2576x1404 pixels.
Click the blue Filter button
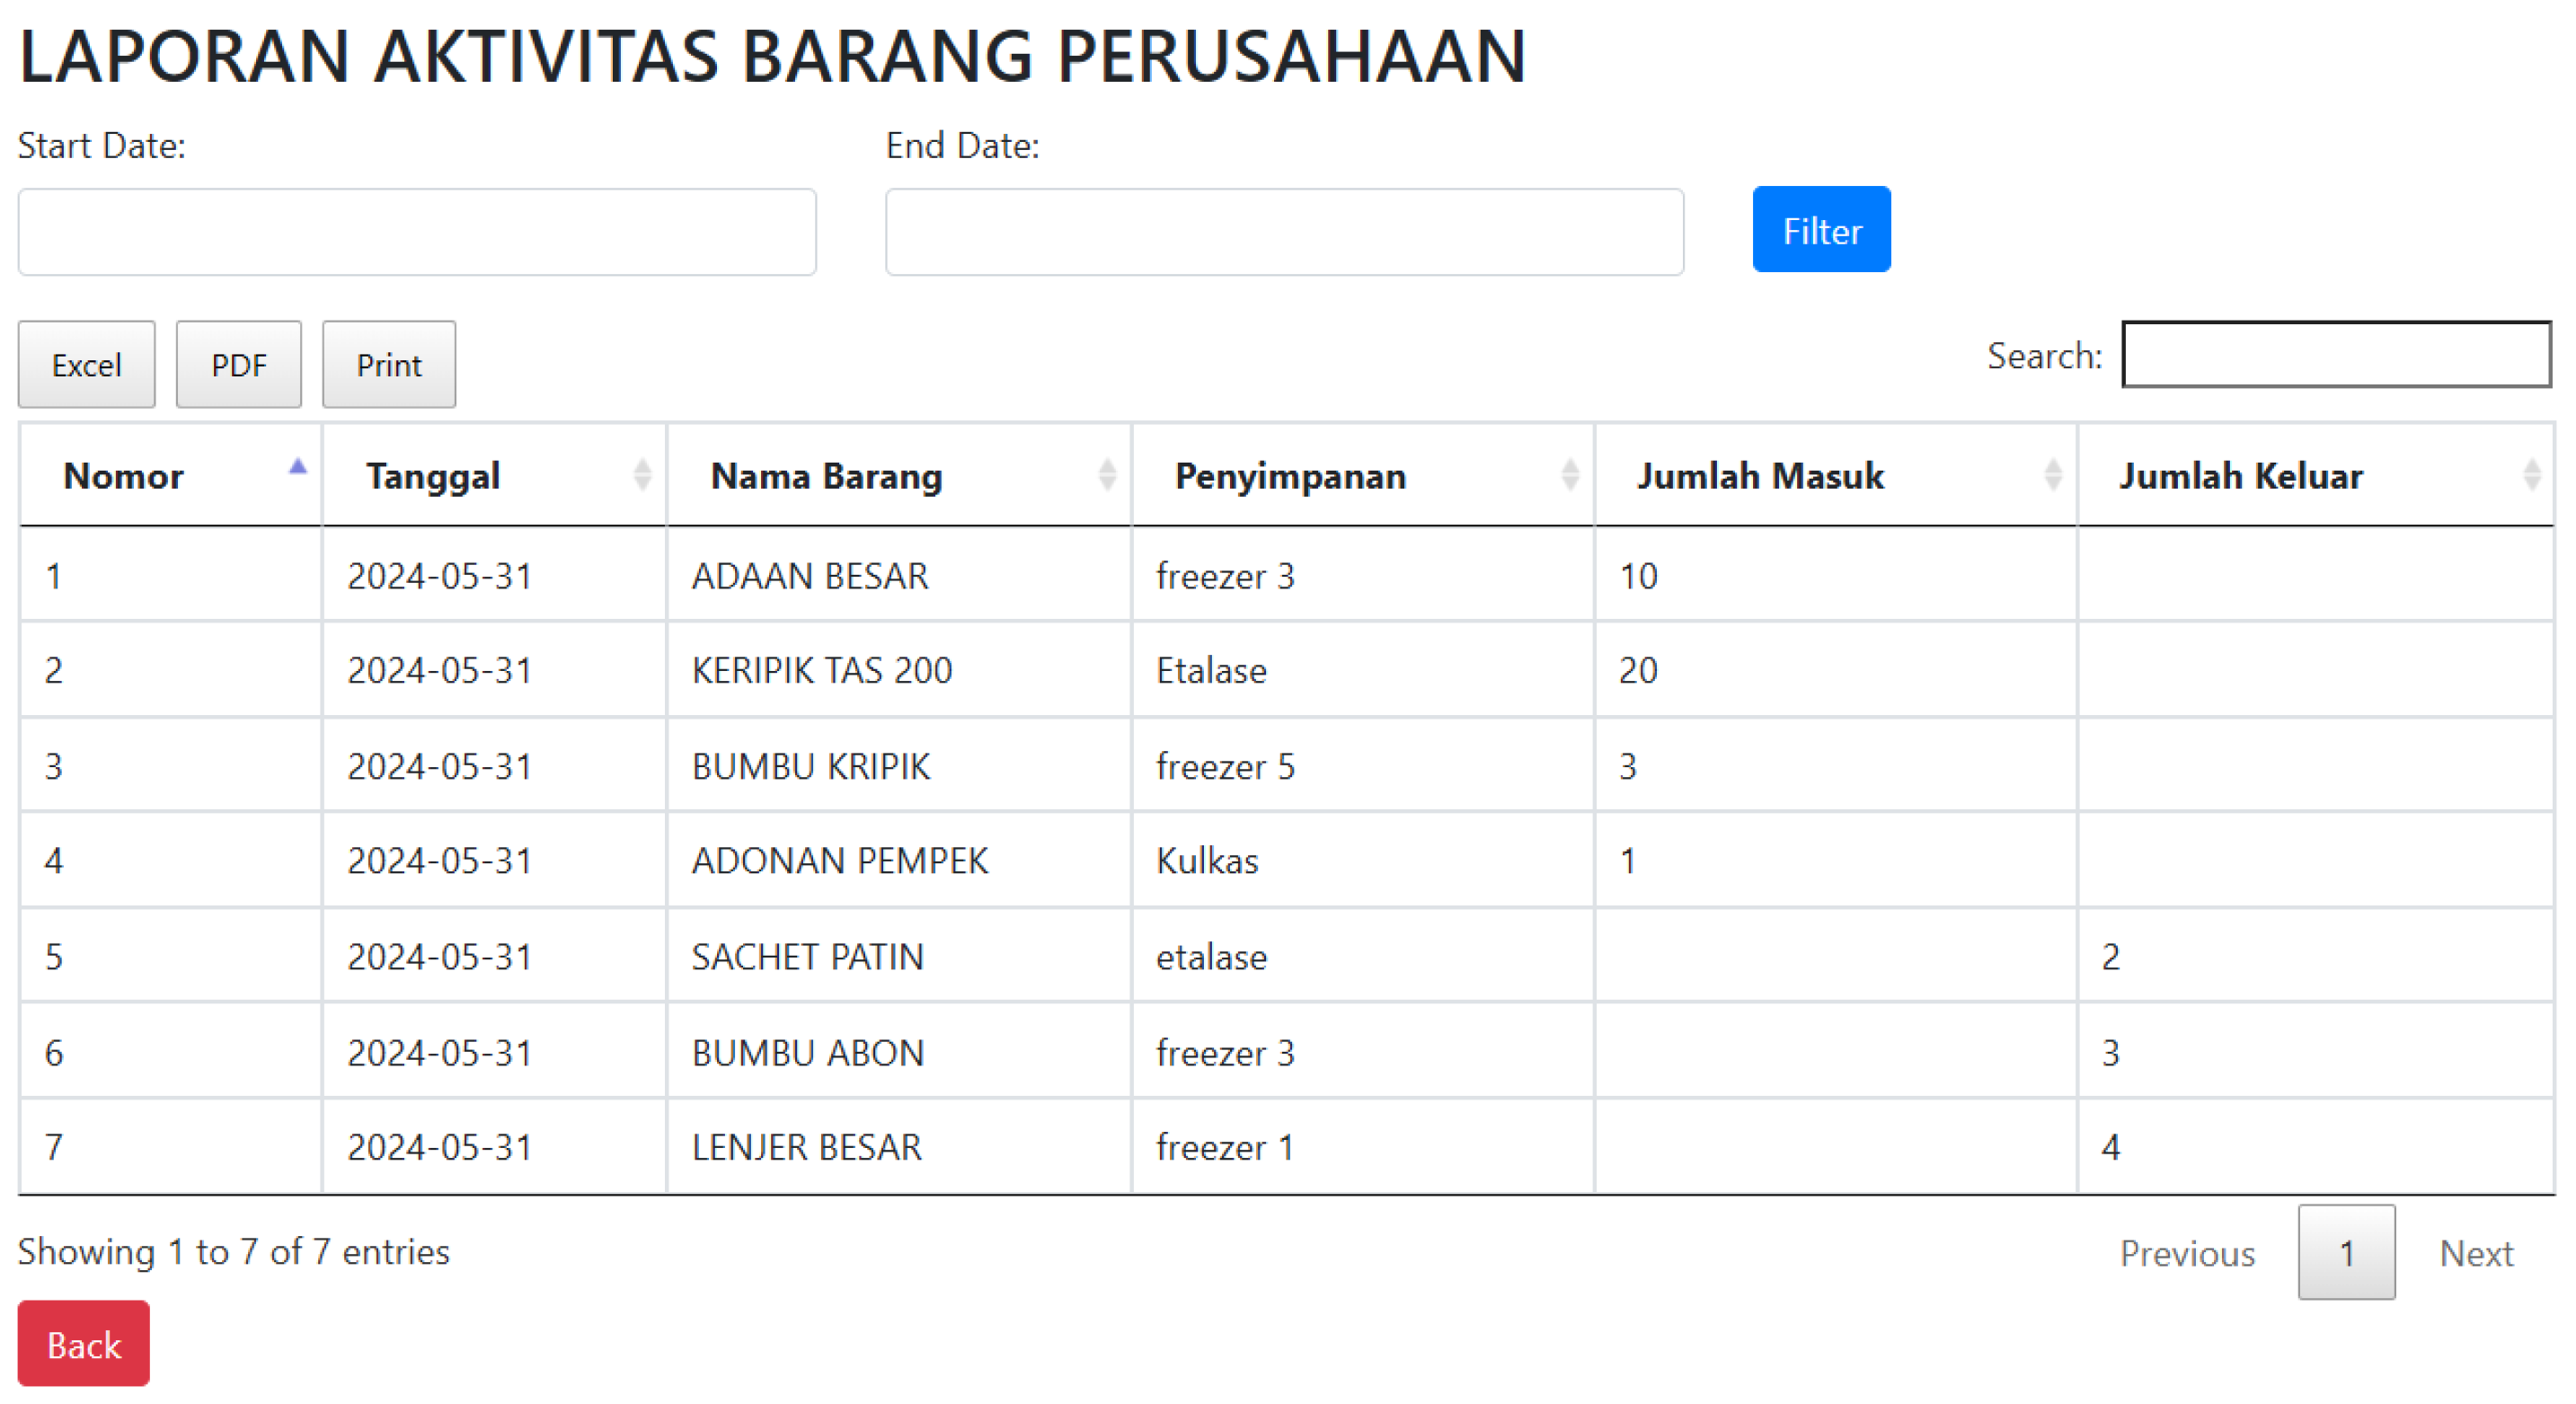pyautogui.click(x=1820, y=230)
